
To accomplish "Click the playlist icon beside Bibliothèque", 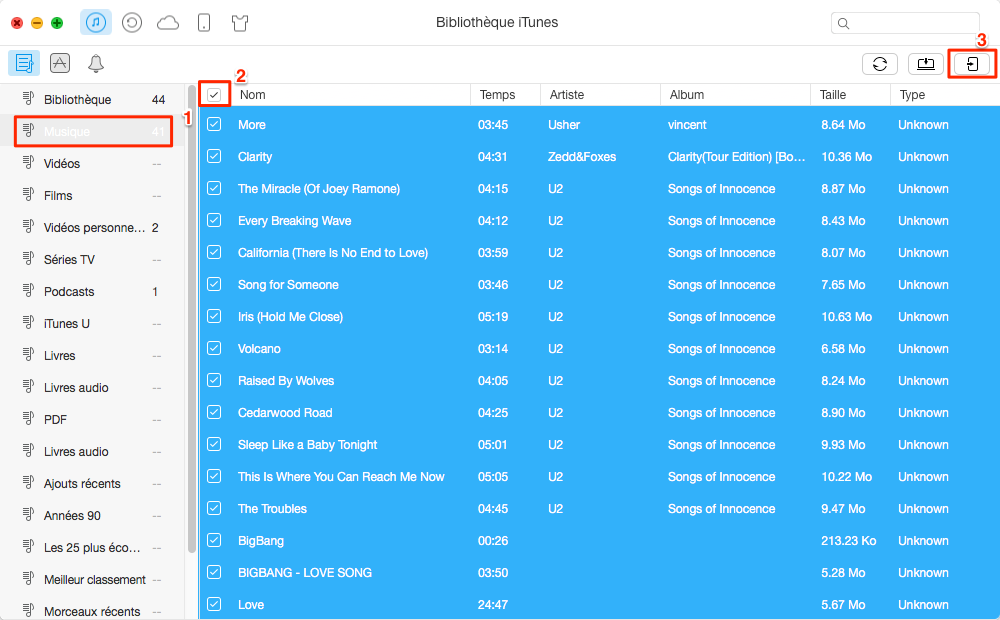I will [28, 98].
